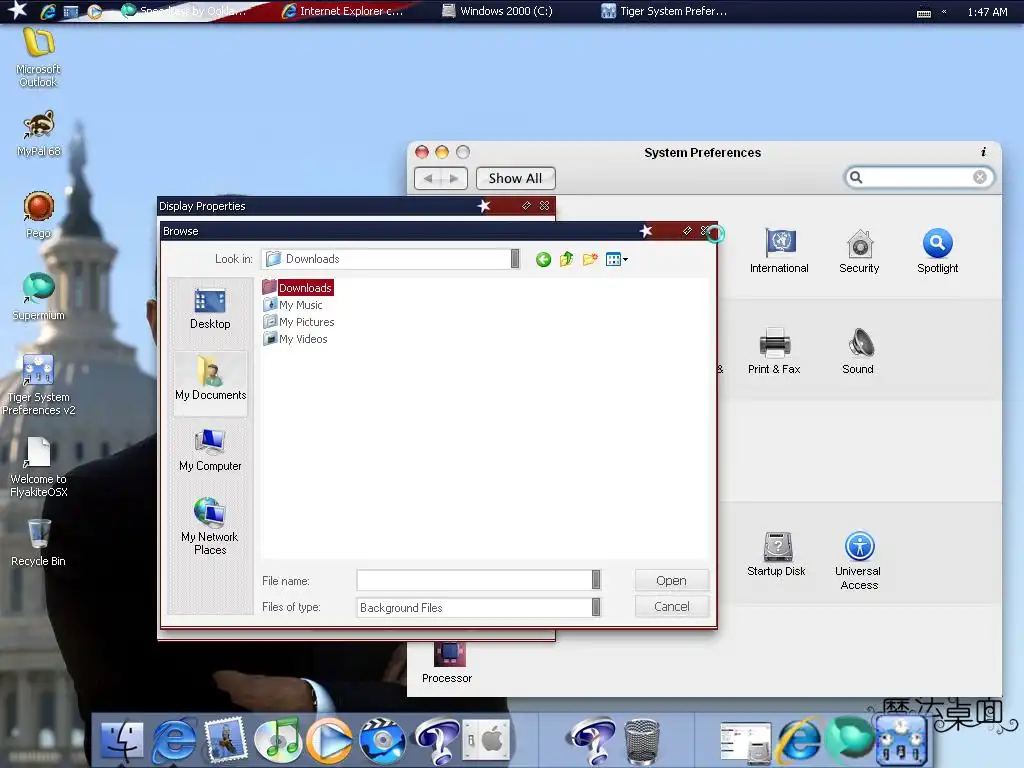Screen dimensions: 1024x768
Task: Expand the File name combo box arrow
Action: coord(596,580)
